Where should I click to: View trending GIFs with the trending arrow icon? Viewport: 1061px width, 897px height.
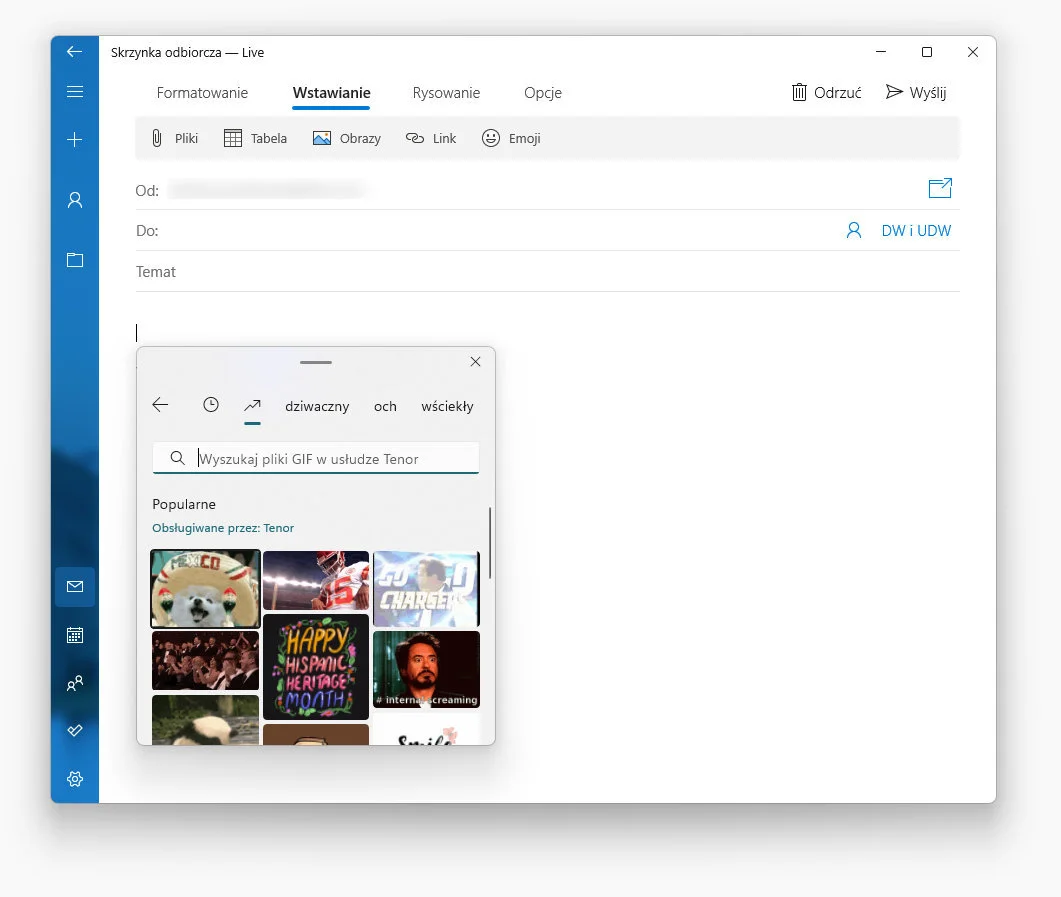point(252,405)
